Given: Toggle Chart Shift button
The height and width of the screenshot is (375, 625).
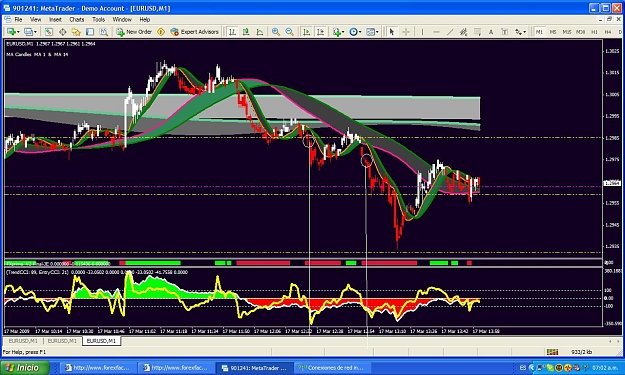Looking at the screenshot, I should point(320,32).
